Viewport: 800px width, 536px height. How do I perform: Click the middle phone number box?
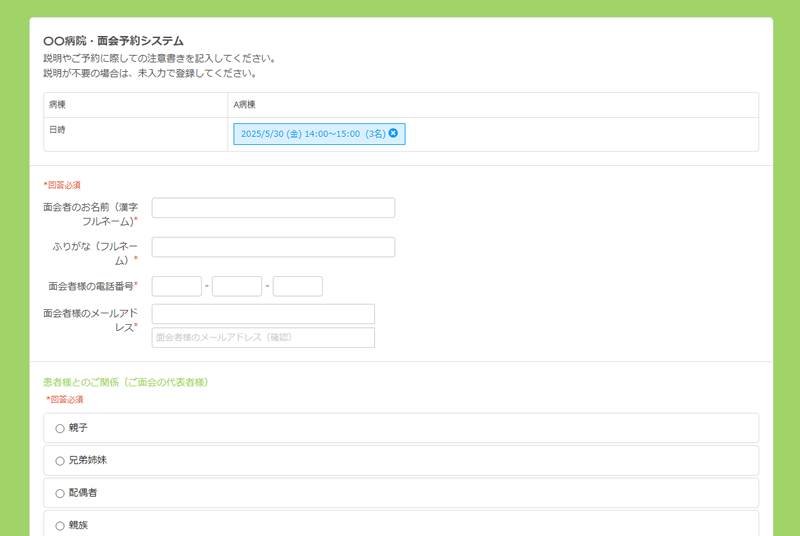[x=237, y=287]
